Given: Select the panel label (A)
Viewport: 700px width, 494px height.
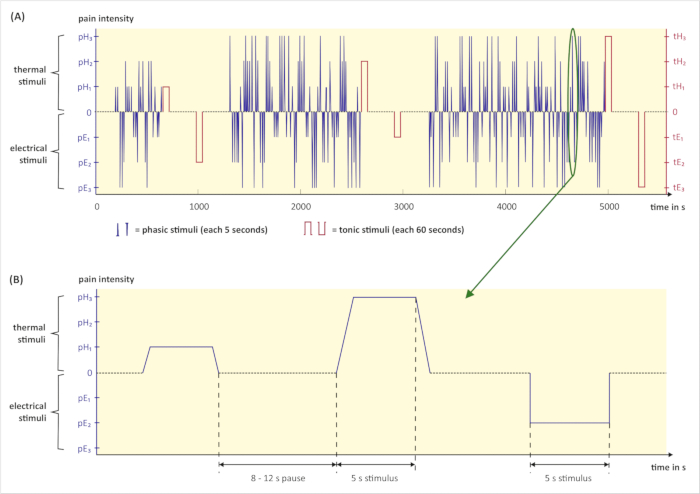Looking at the screenshot, I should [x=17, y=17].
